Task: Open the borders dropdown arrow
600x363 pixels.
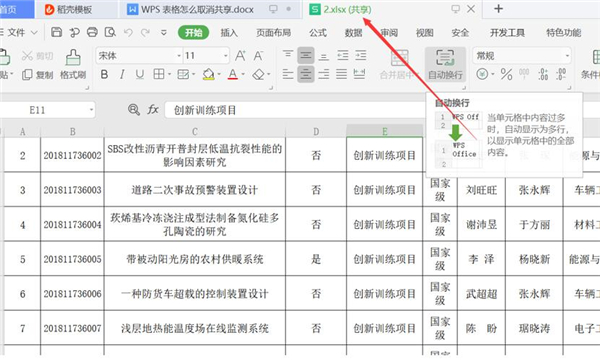Action: [169, 74]
